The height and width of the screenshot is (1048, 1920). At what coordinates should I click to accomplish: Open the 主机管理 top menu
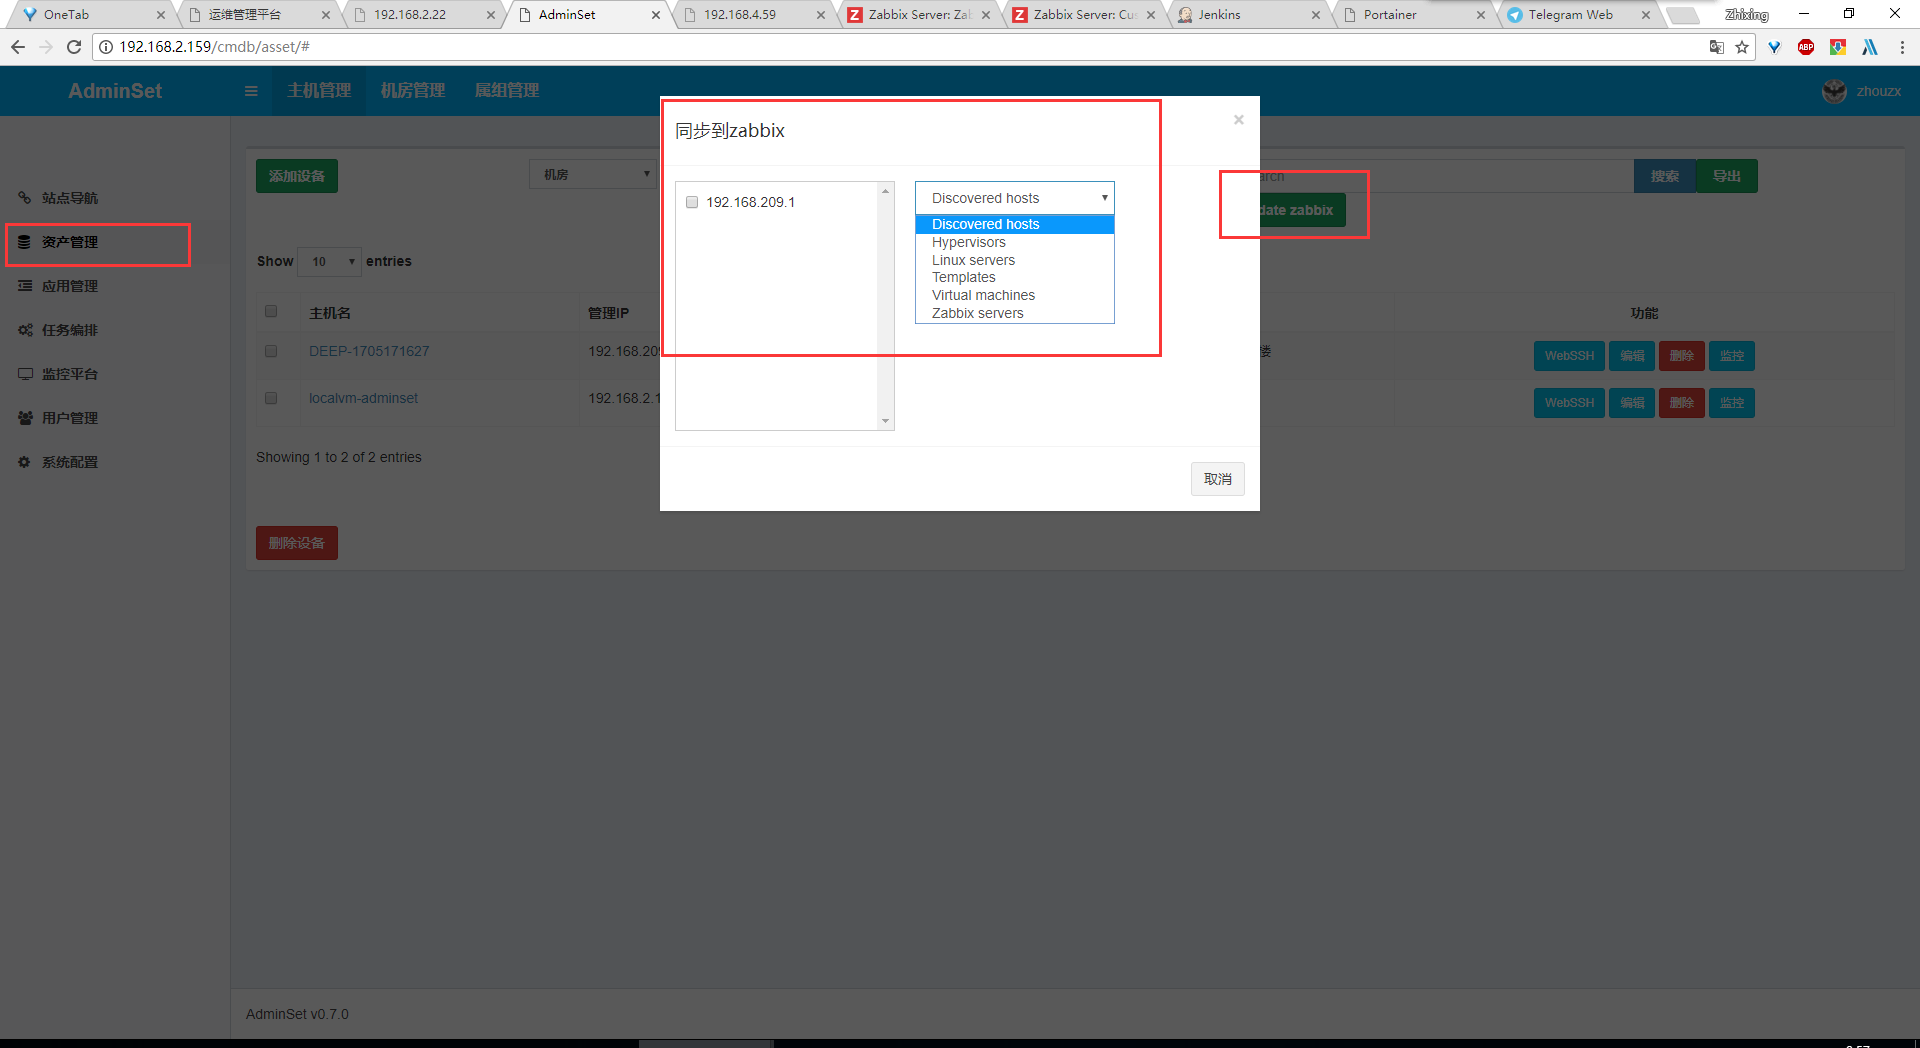pyautogui.click(x=319, y=91)
